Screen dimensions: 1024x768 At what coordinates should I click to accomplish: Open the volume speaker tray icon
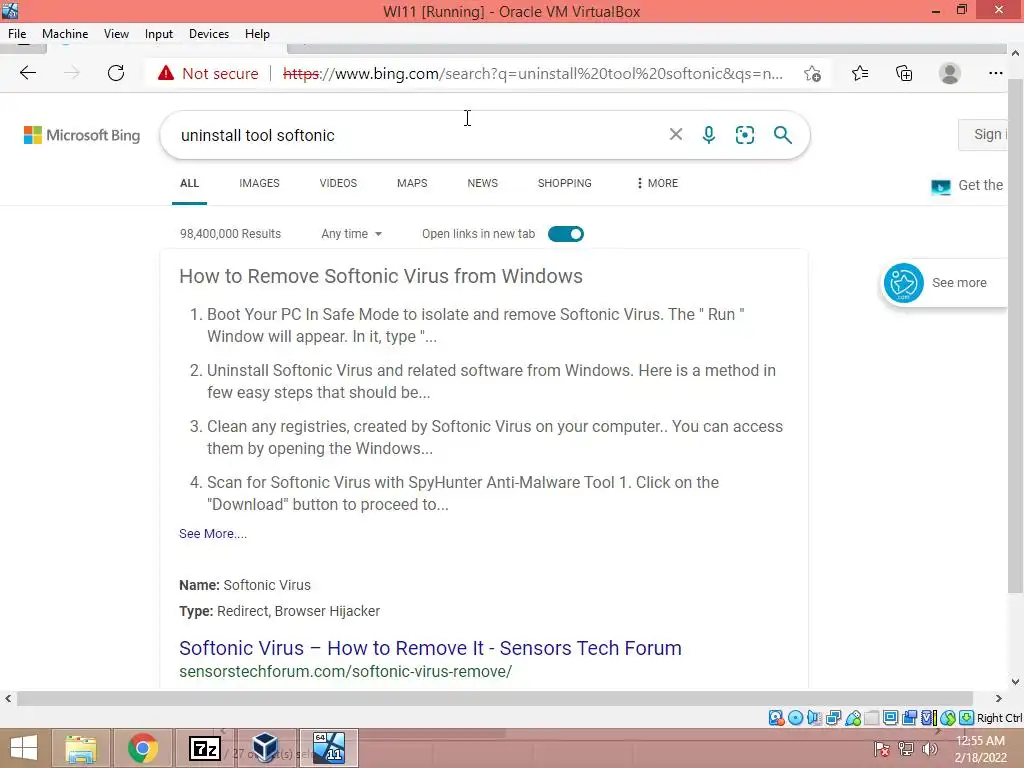[x=930, y=749]
